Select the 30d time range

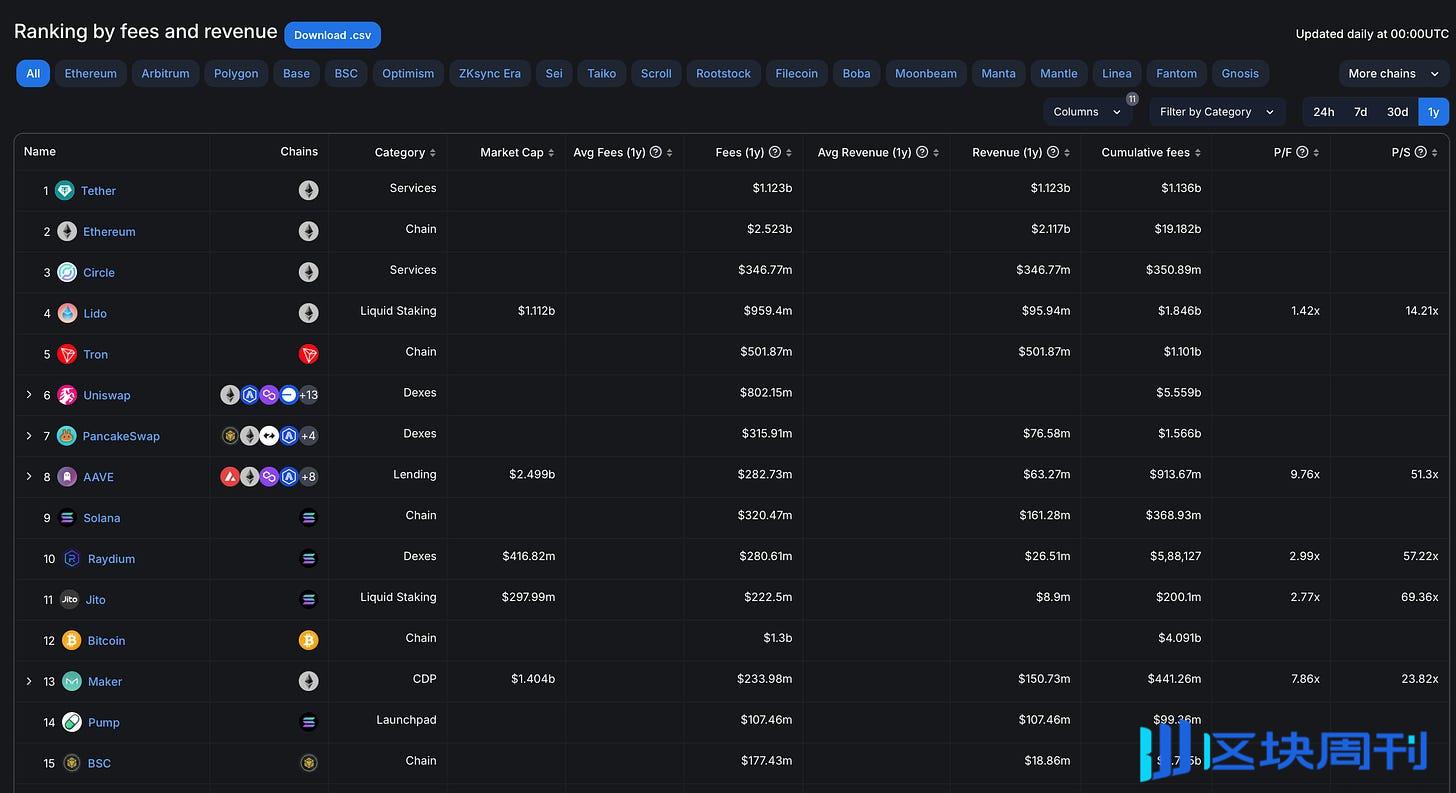coord(1397,112)
